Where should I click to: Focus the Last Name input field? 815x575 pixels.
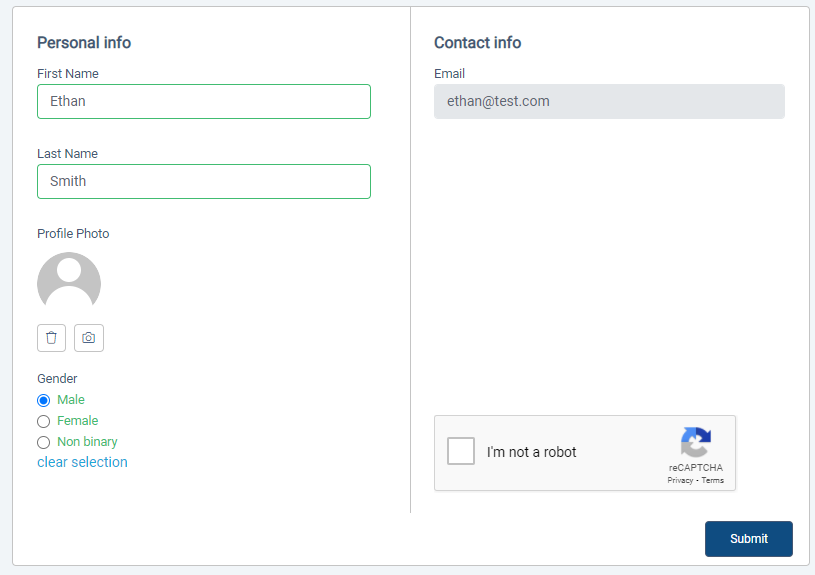[x=204, y=181]
